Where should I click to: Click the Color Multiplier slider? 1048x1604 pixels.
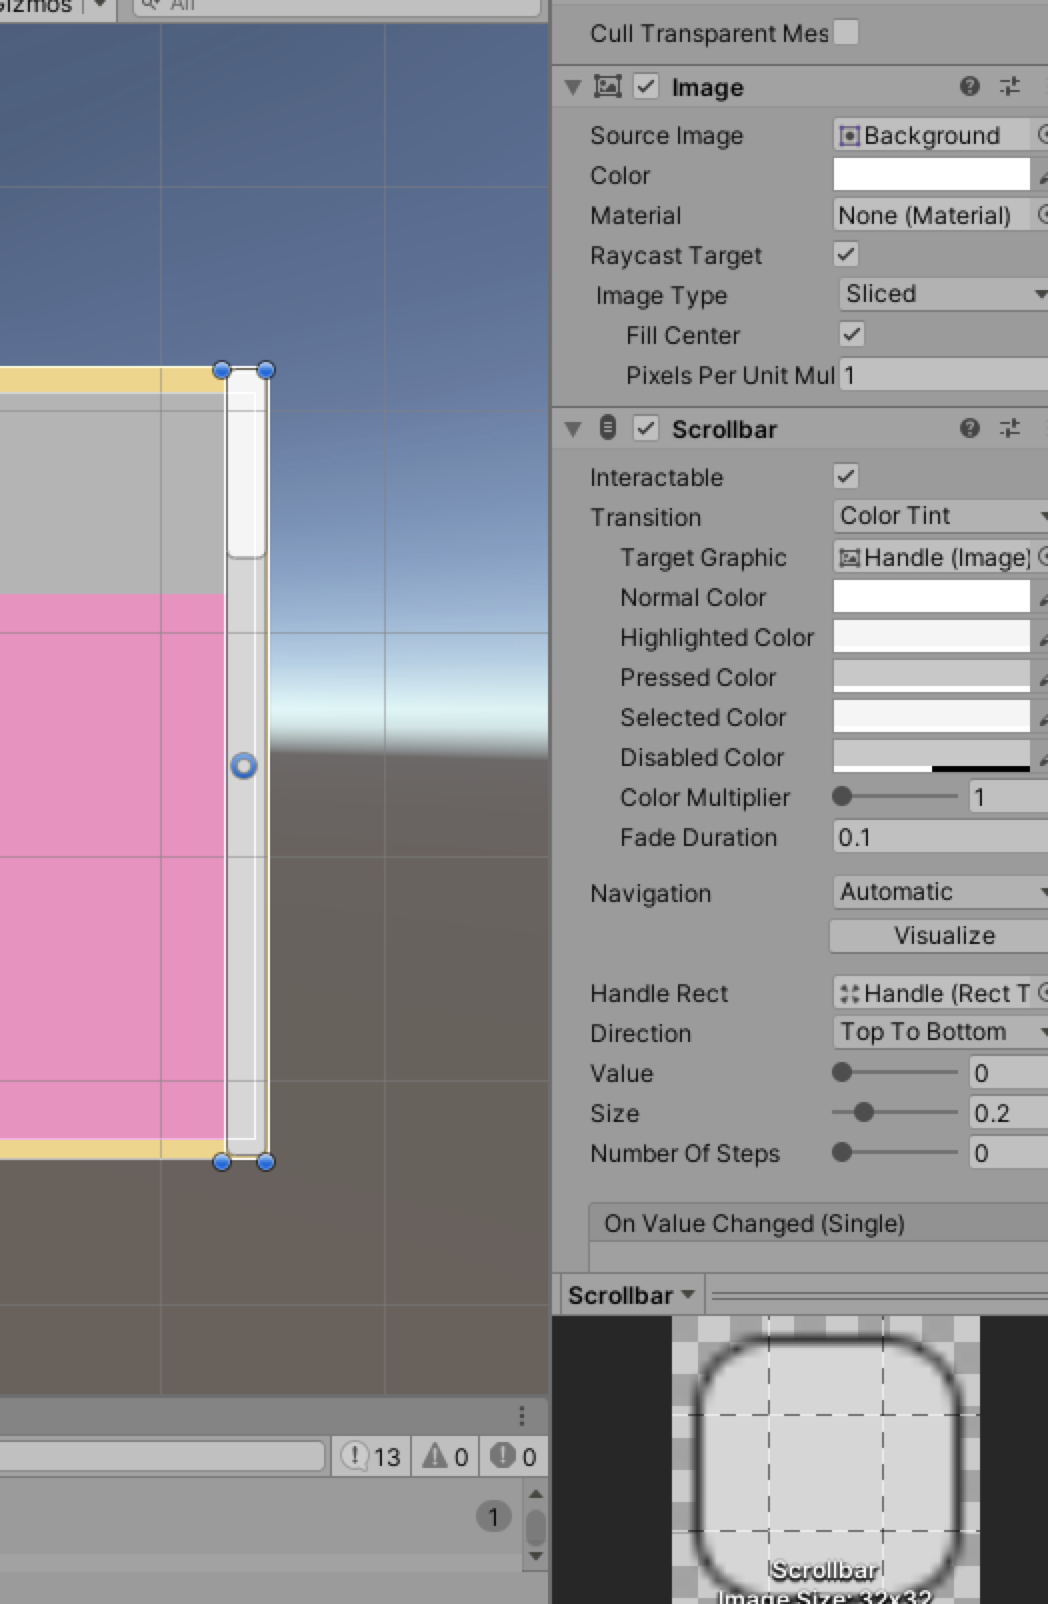895,797
